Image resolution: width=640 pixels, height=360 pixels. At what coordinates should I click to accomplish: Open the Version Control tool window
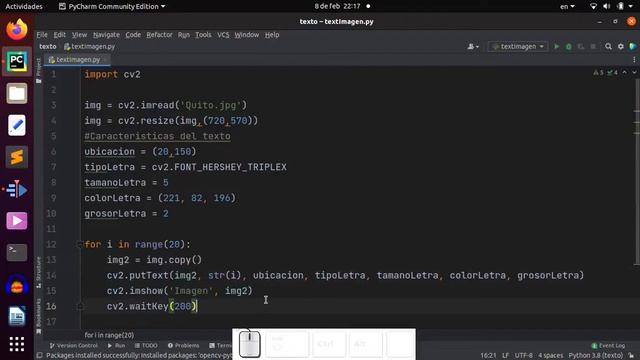[x=73, y=345]
